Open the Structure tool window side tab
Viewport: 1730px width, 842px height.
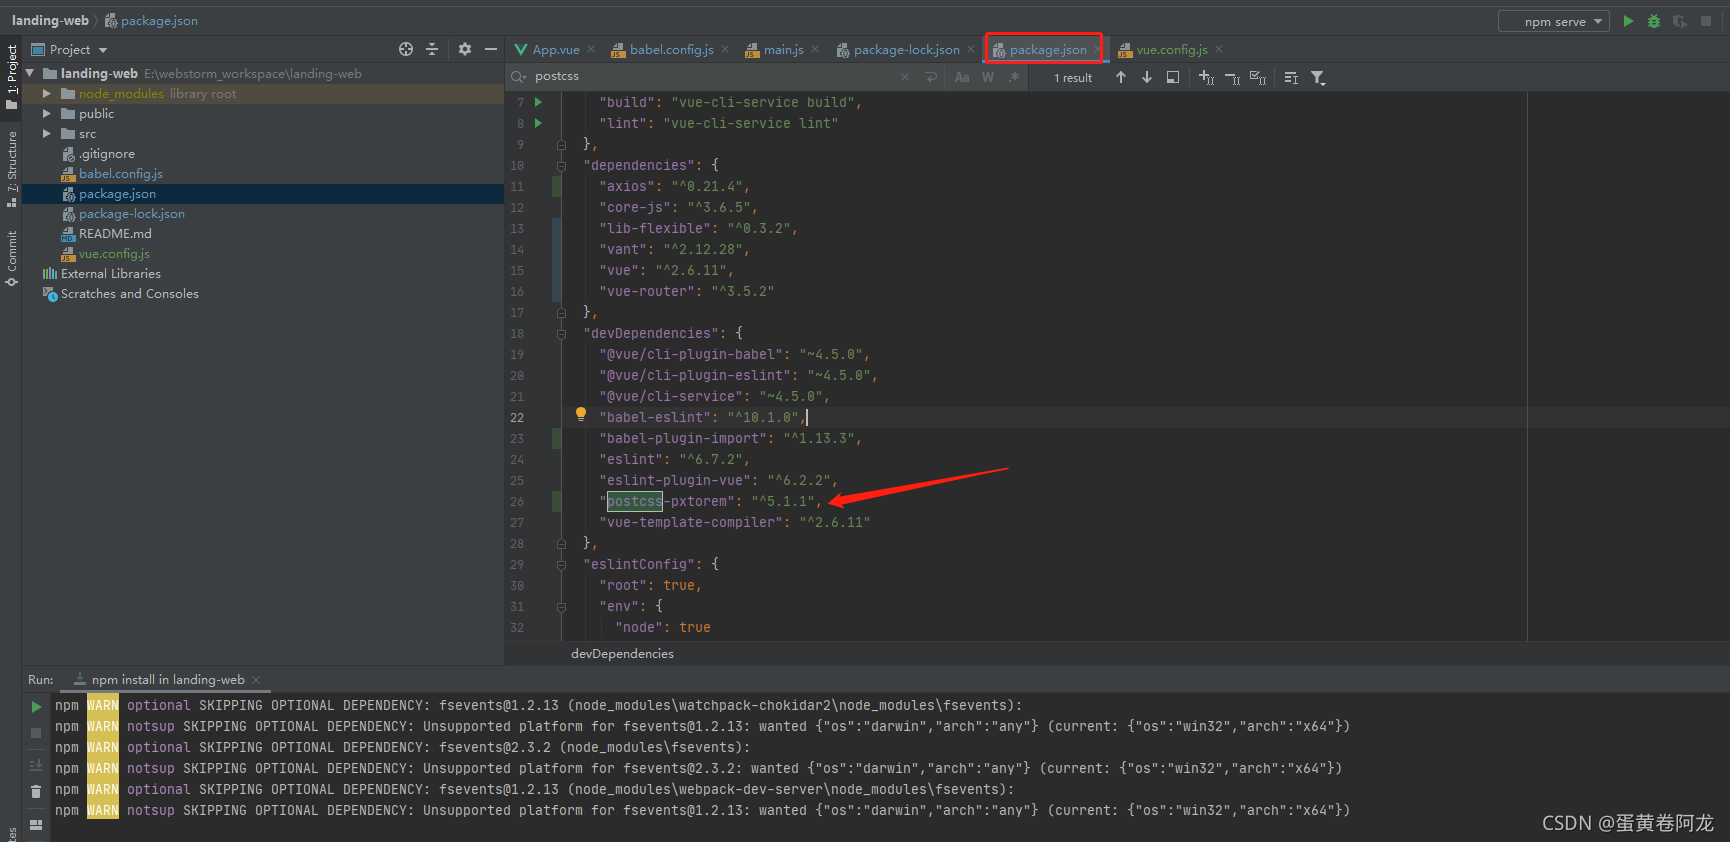[11, 168]
